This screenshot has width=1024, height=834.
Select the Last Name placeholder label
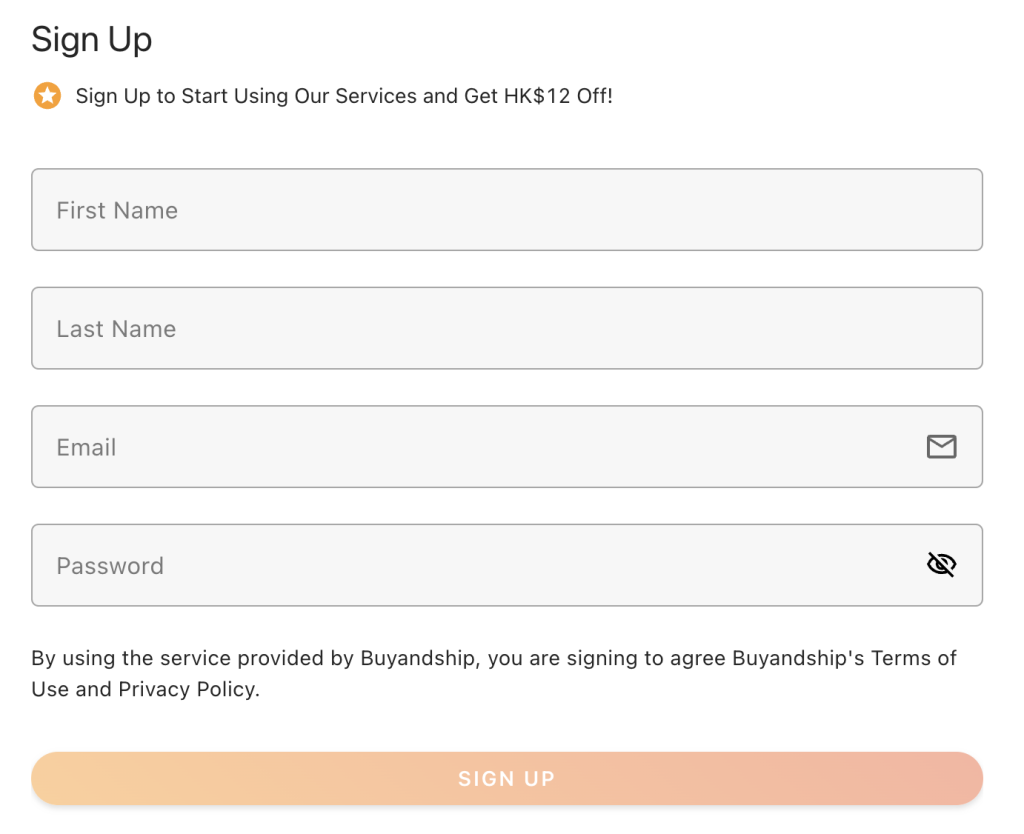coord(116,328)
